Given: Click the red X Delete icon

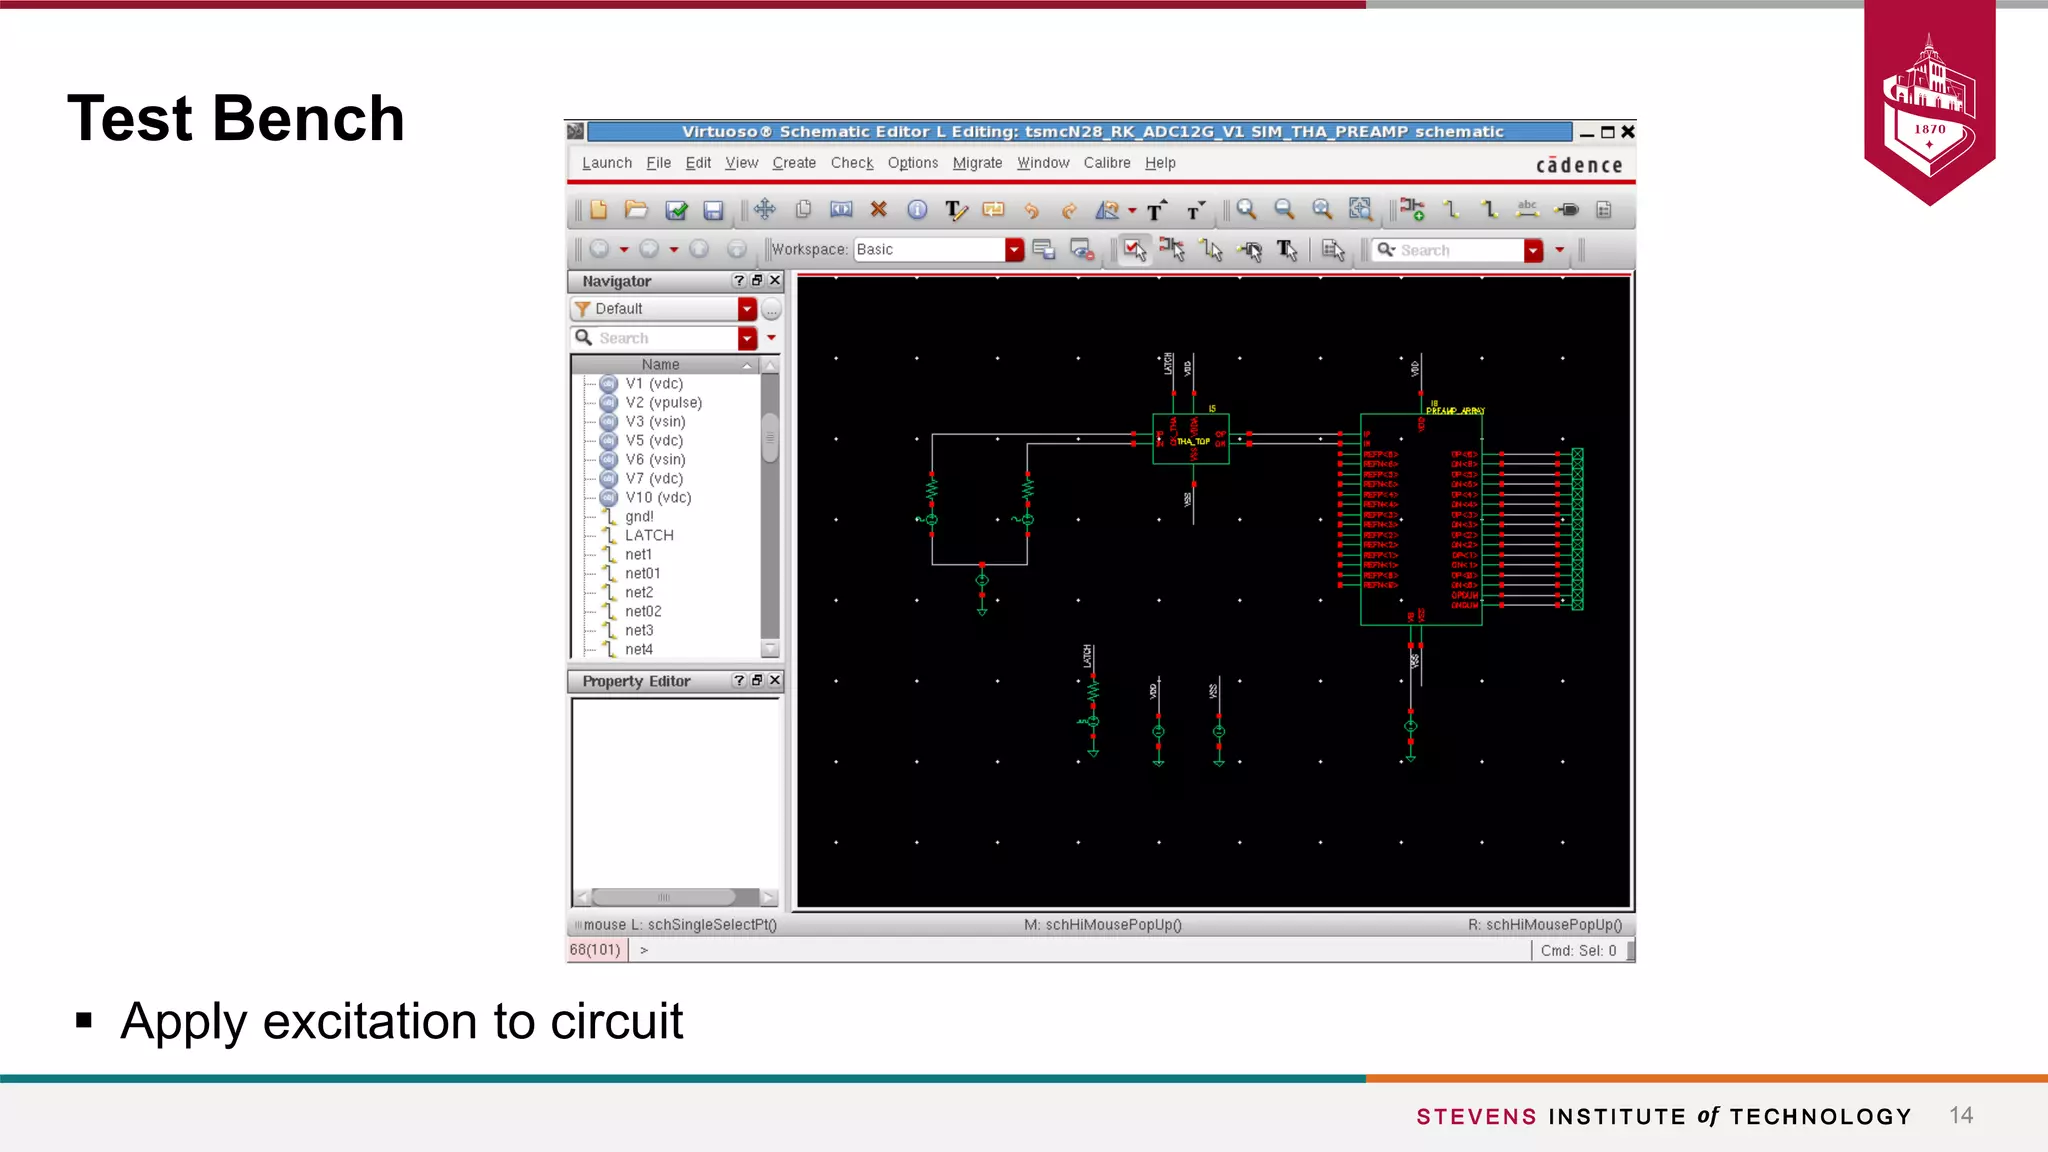Looking at the screenshot, I should pyautogui.click(x=878, y=209).
